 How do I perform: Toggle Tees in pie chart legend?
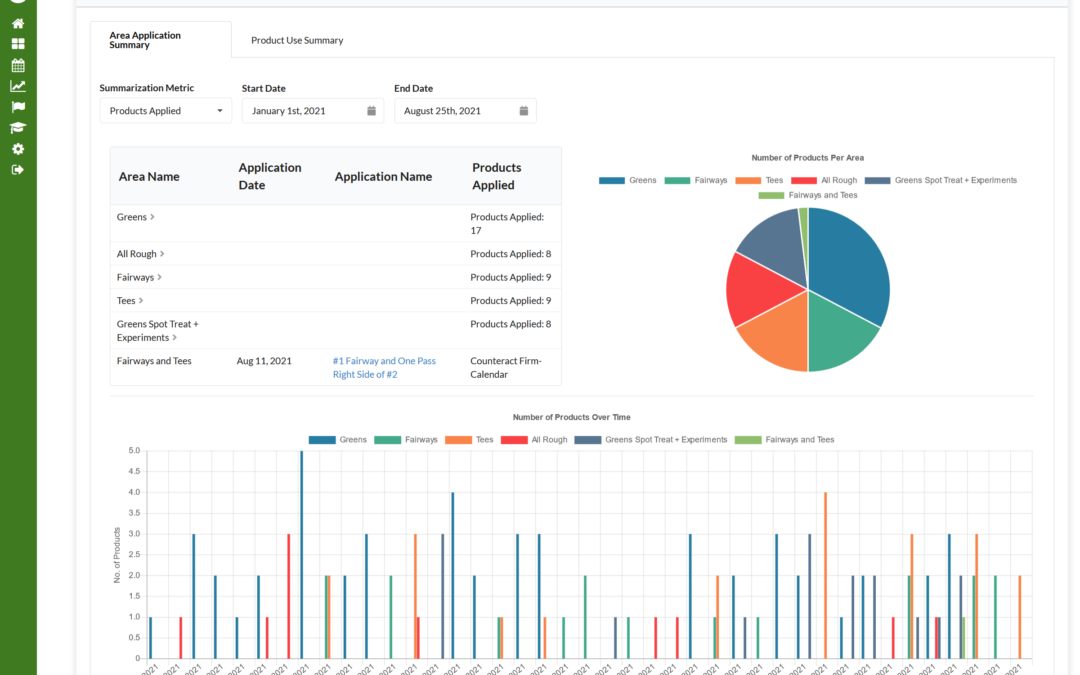[x=759, y=180]
